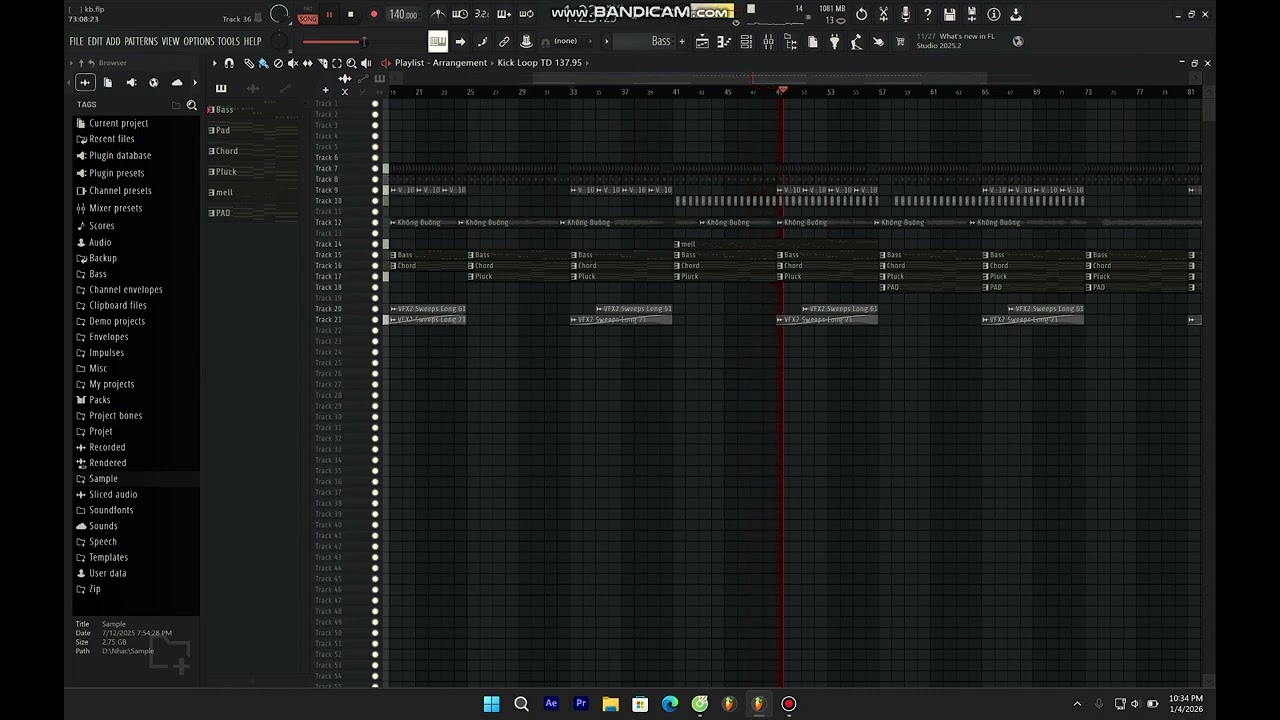
Task: Toggle wait for input to start
Action: 460,14
